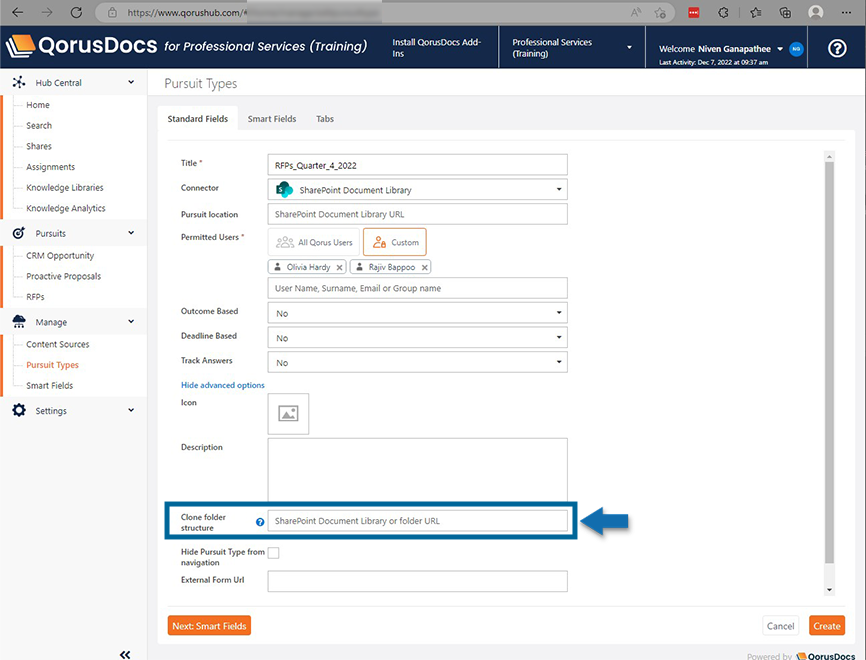Screen dimensions: 866x660
Task: Collapse the Hub Central section
Action: coord(131,82)
